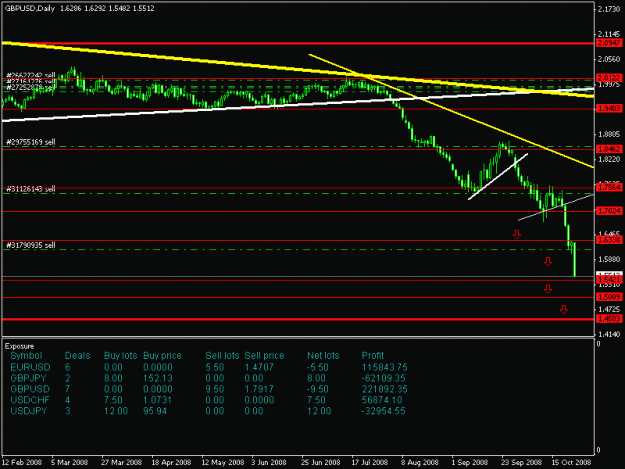Click the 25 Jun 2008 date label
The image size is (625, 469).
pyautogui.click(x=321, y=462)
